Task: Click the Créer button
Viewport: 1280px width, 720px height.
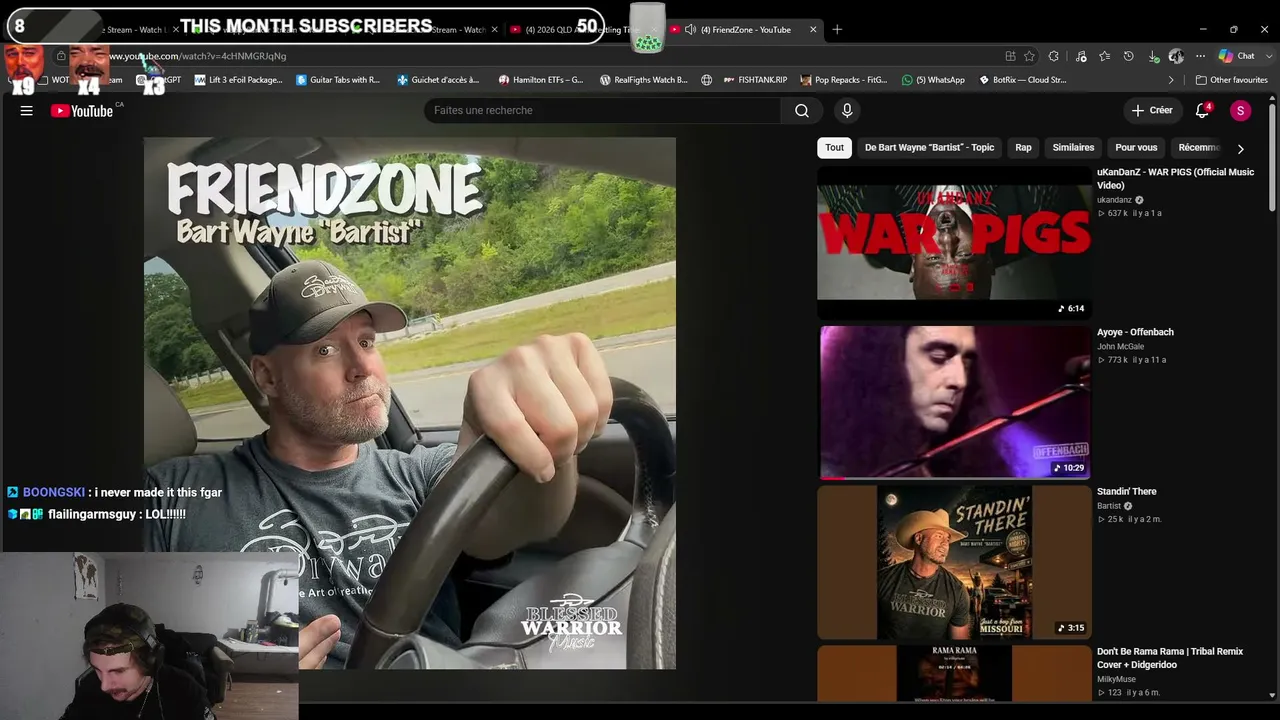Action: 1152,110
